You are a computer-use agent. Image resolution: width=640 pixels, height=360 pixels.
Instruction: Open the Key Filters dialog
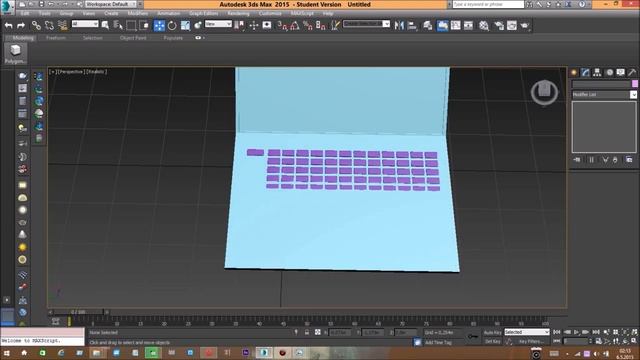pos(531,341)
